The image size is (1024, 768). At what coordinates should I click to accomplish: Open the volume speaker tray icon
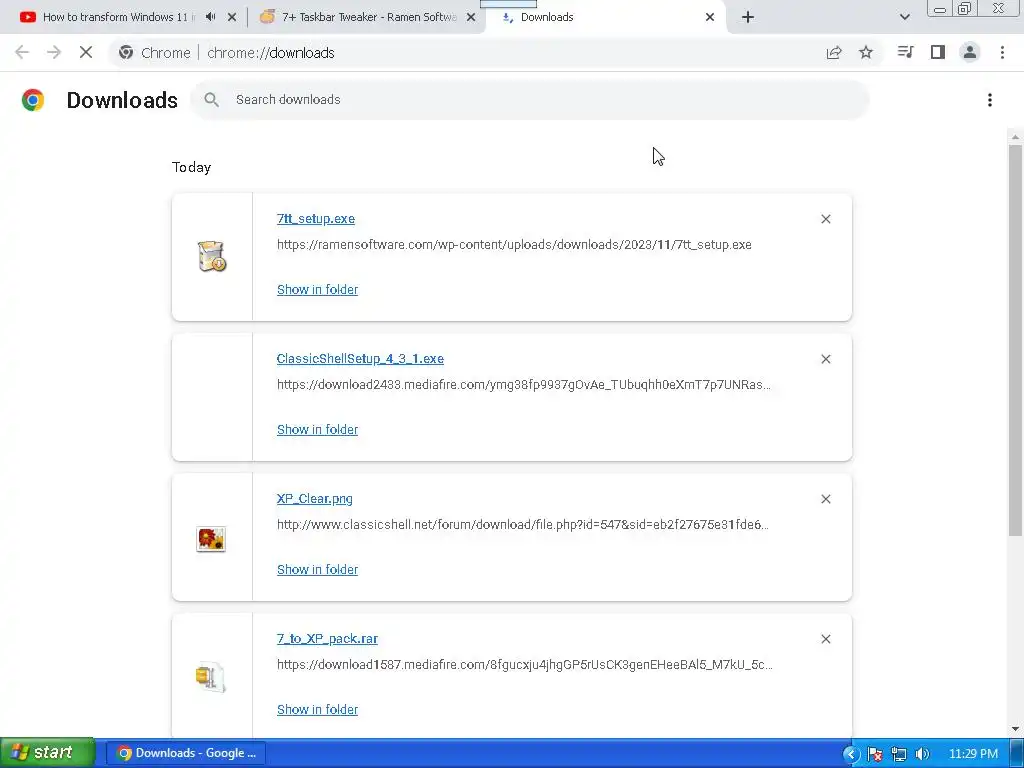coord(922,754)
